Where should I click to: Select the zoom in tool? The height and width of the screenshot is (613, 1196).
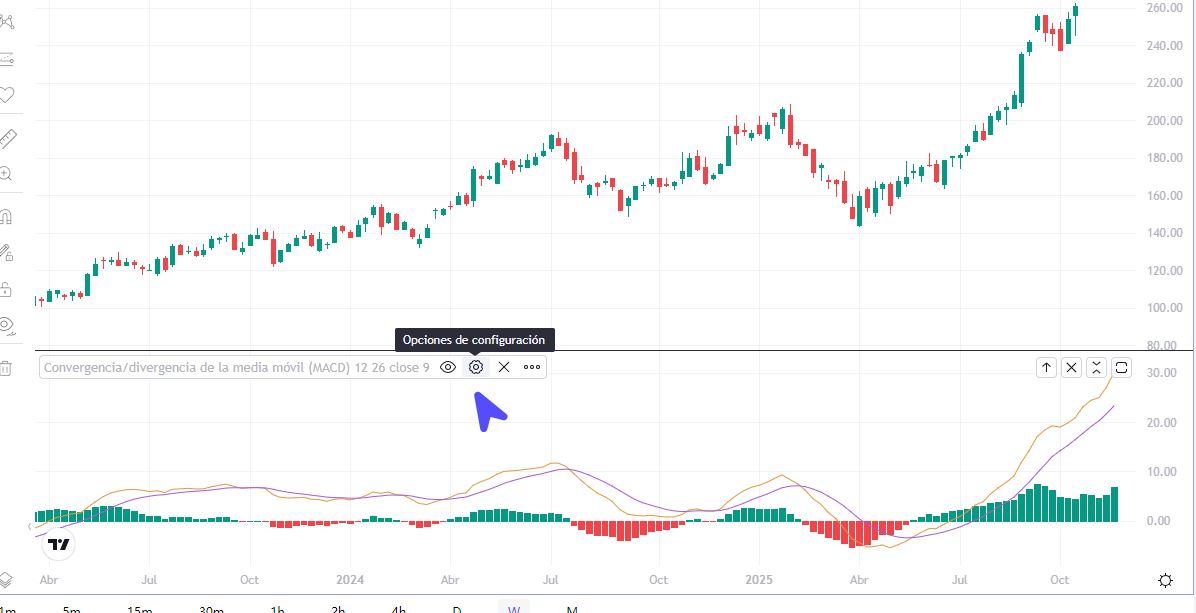[6, 174]
